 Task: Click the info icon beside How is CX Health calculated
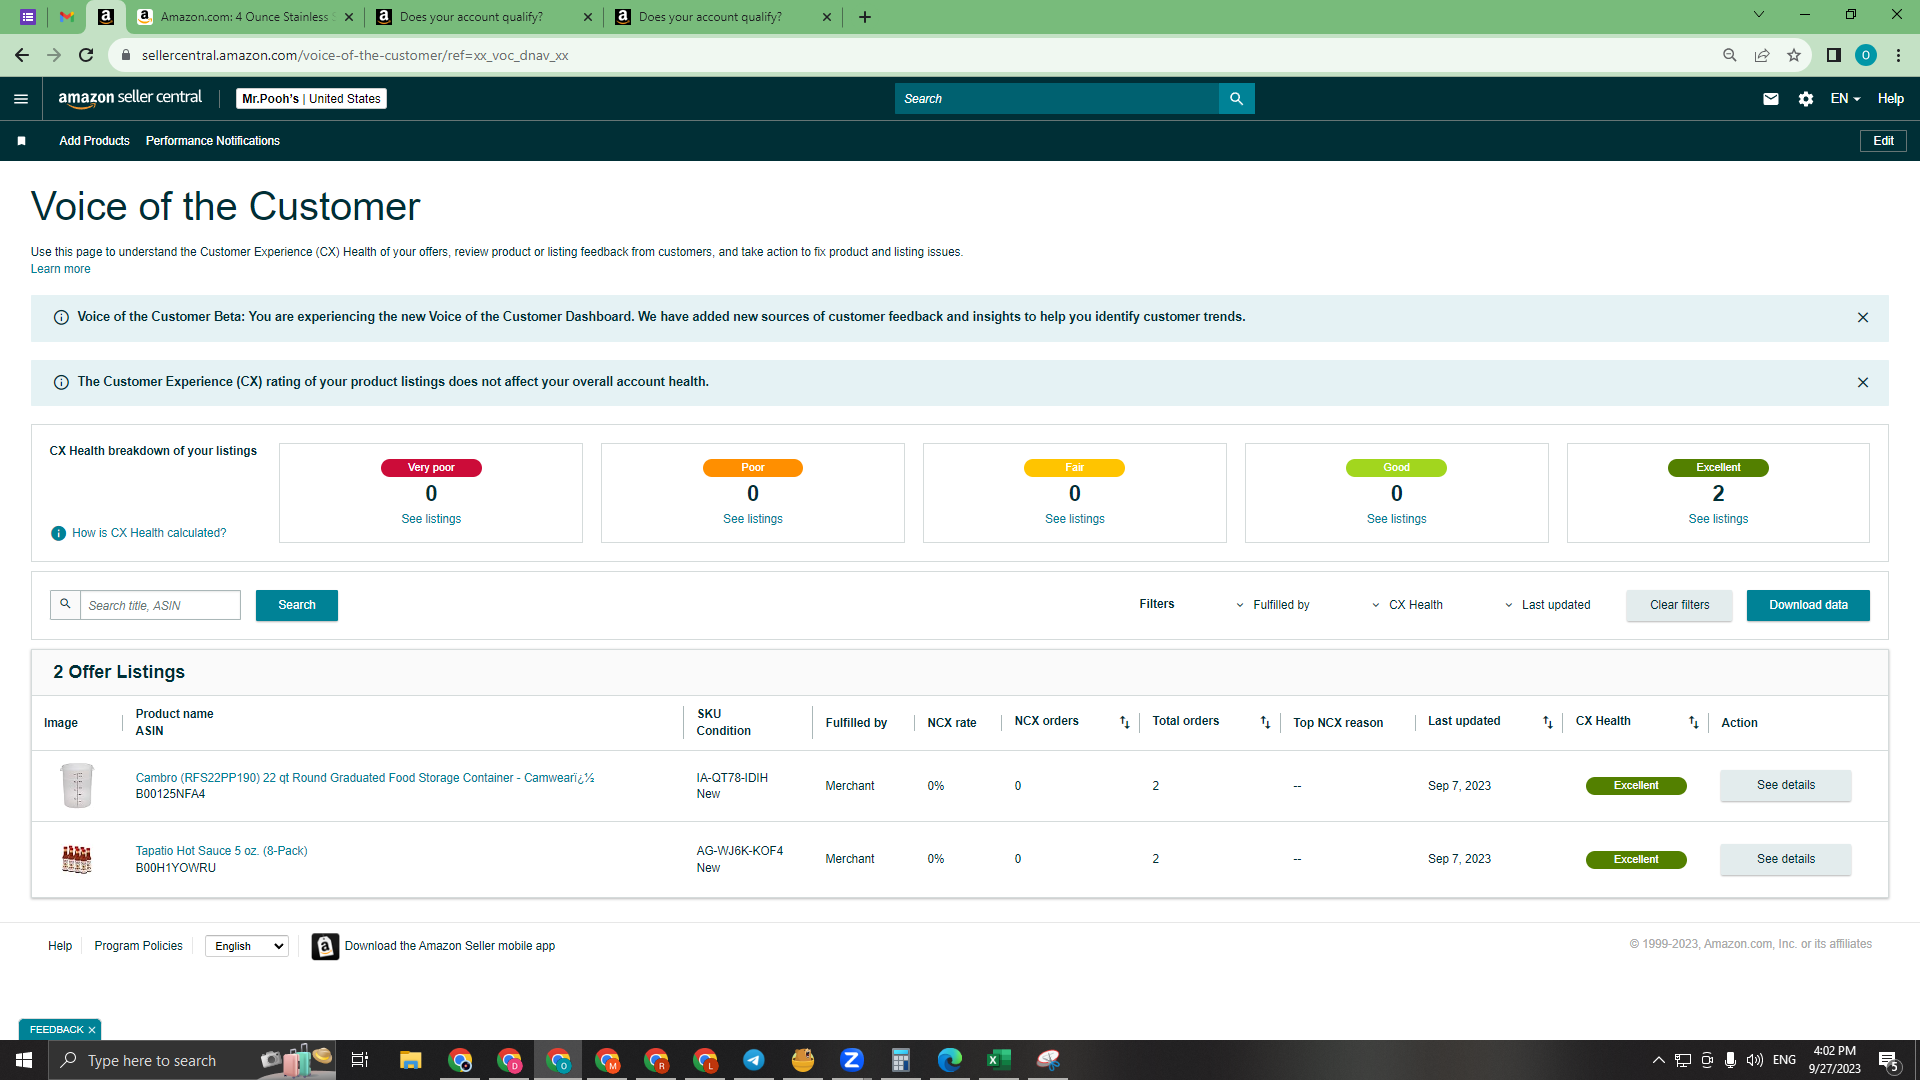[58, 533]
